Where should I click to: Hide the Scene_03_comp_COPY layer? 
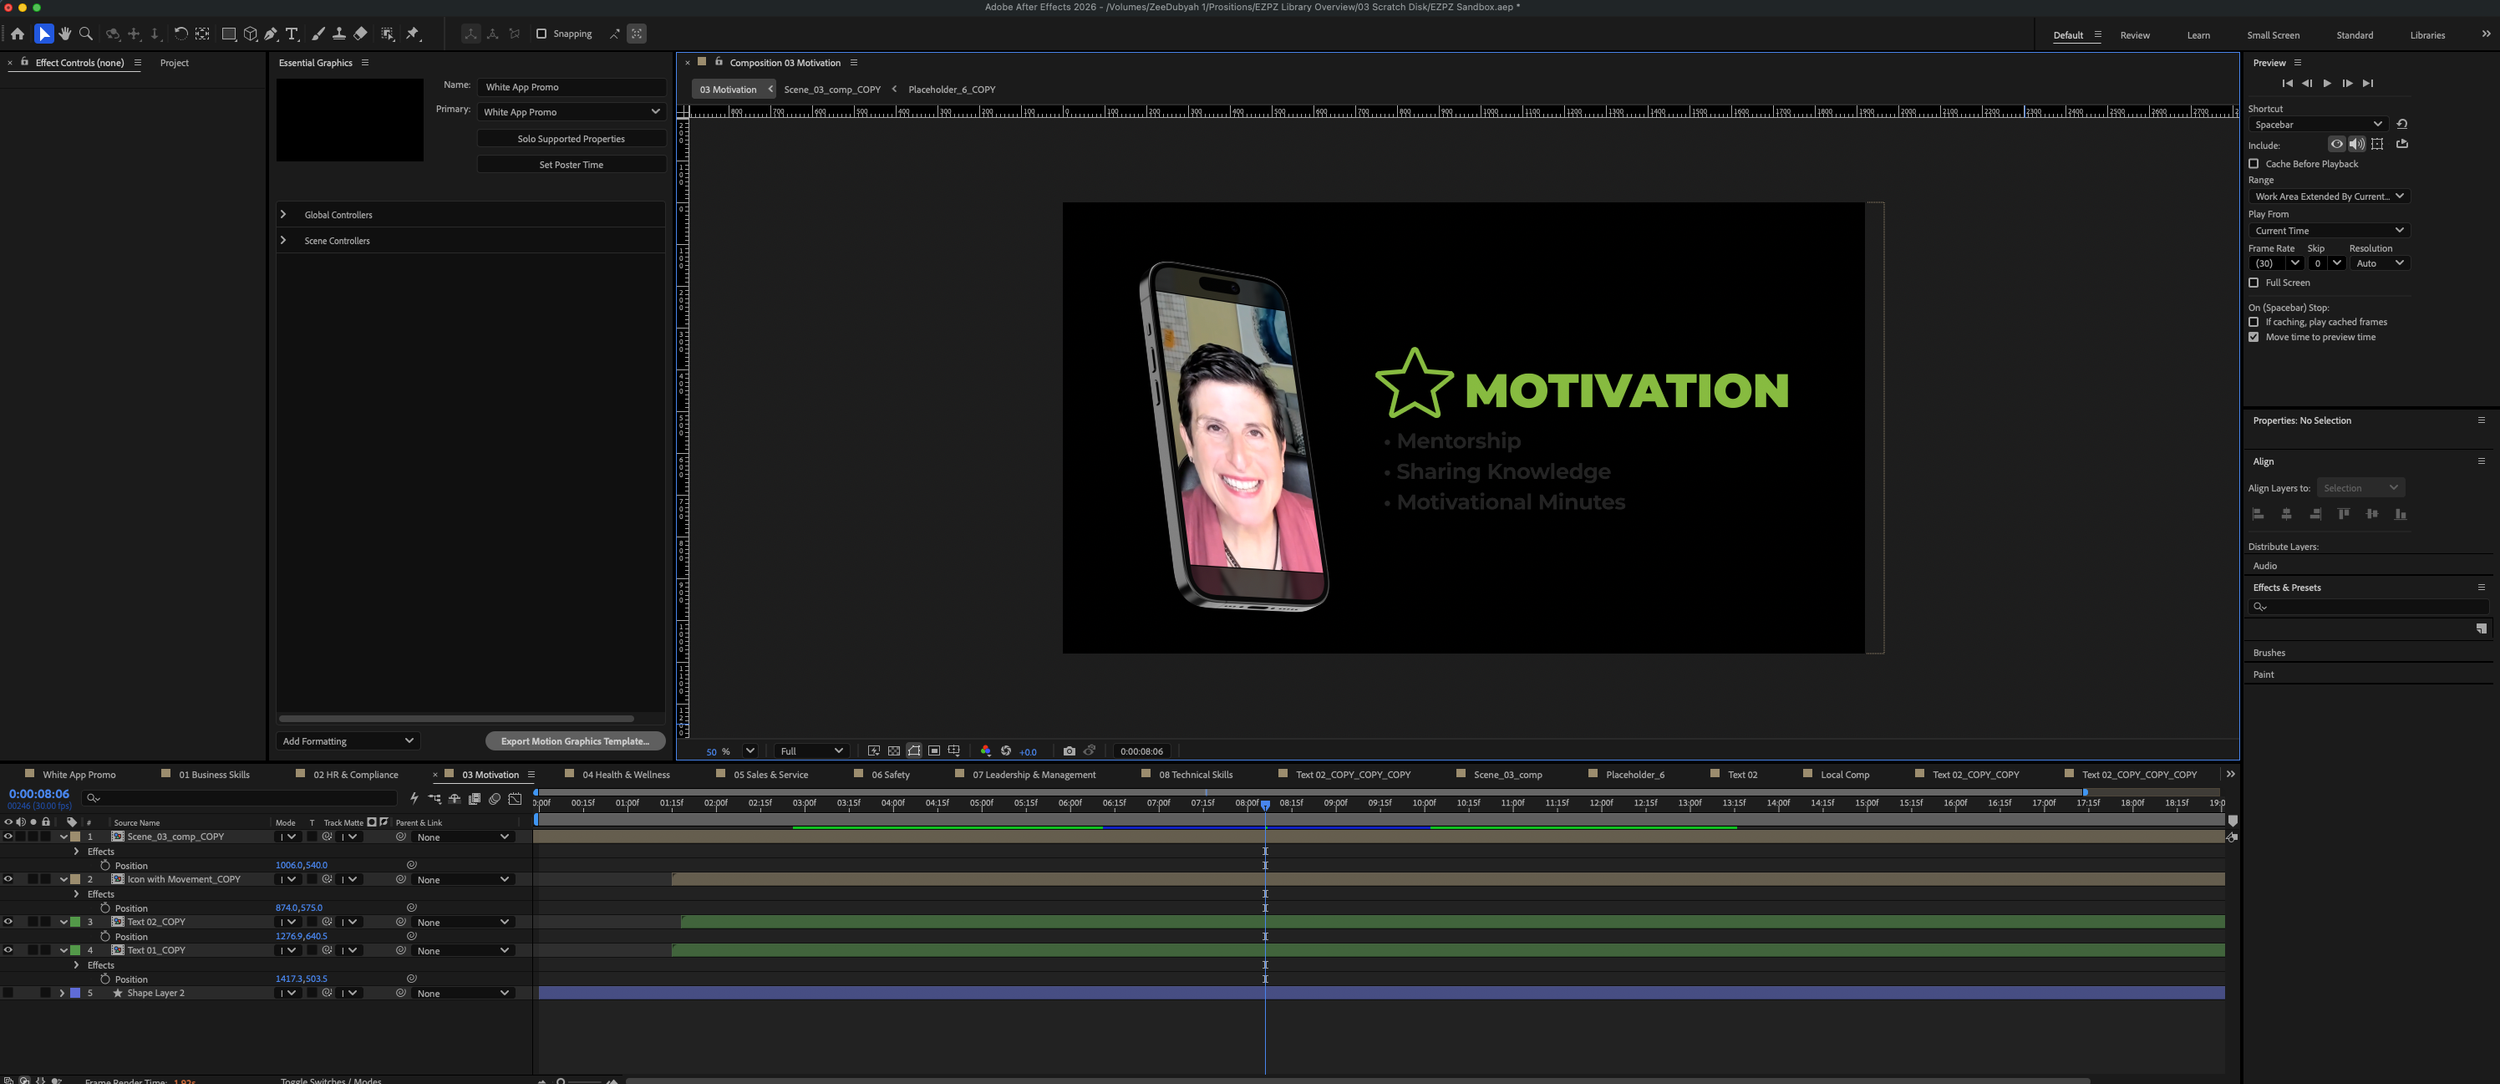[x=8, y=837]
